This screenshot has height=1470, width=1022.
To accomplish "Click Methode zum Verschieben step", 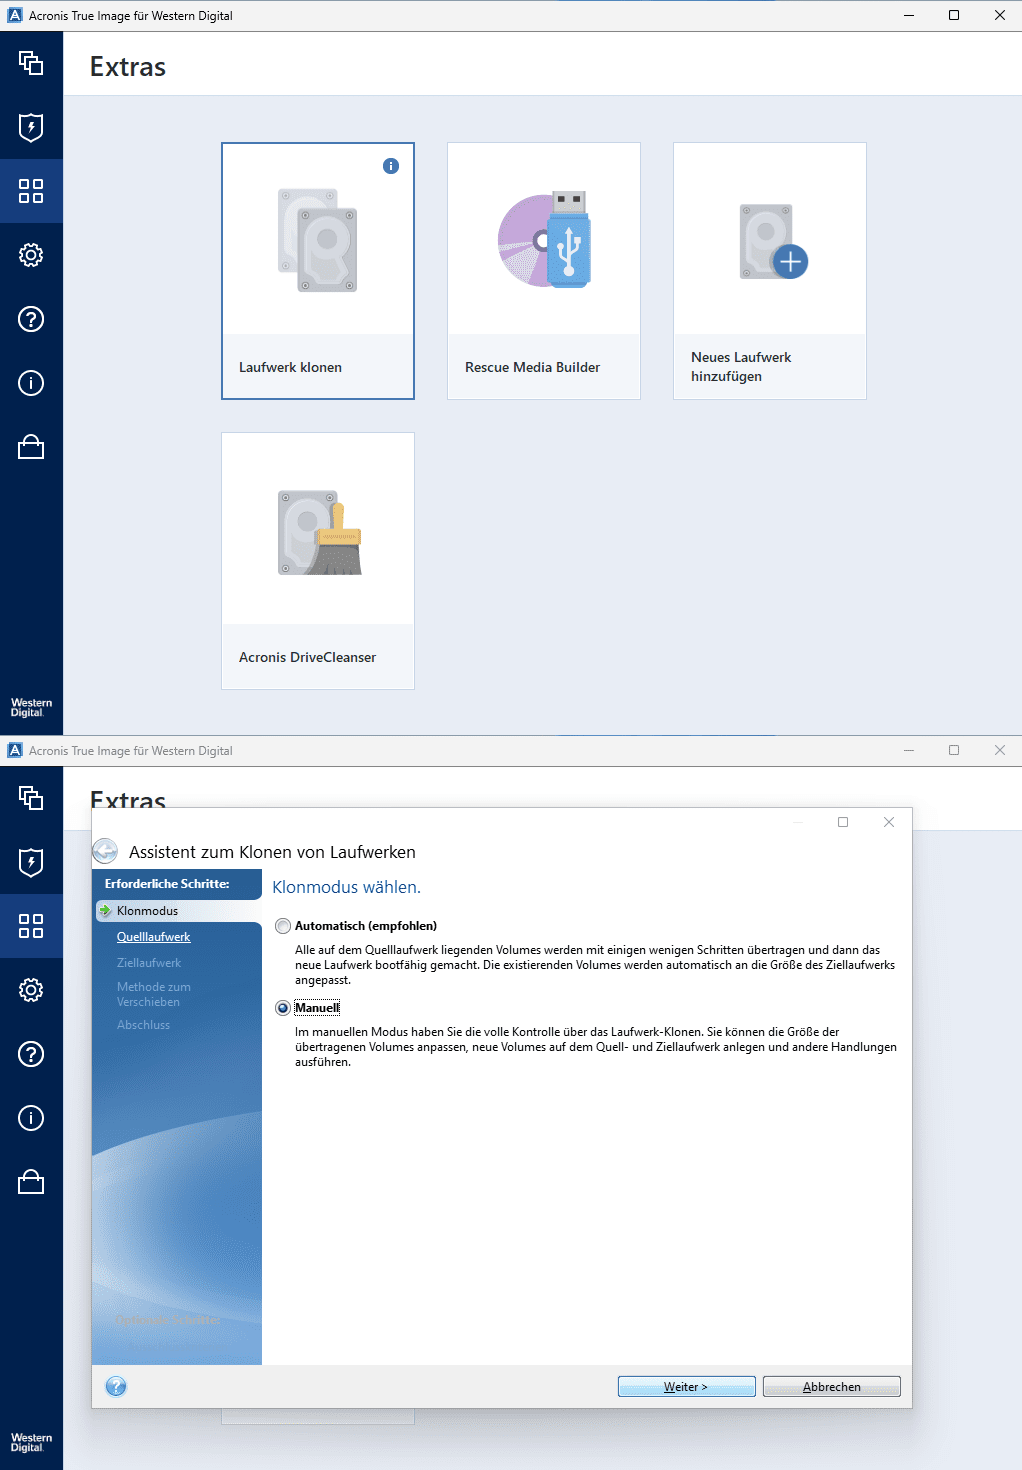I will point(153,994).
